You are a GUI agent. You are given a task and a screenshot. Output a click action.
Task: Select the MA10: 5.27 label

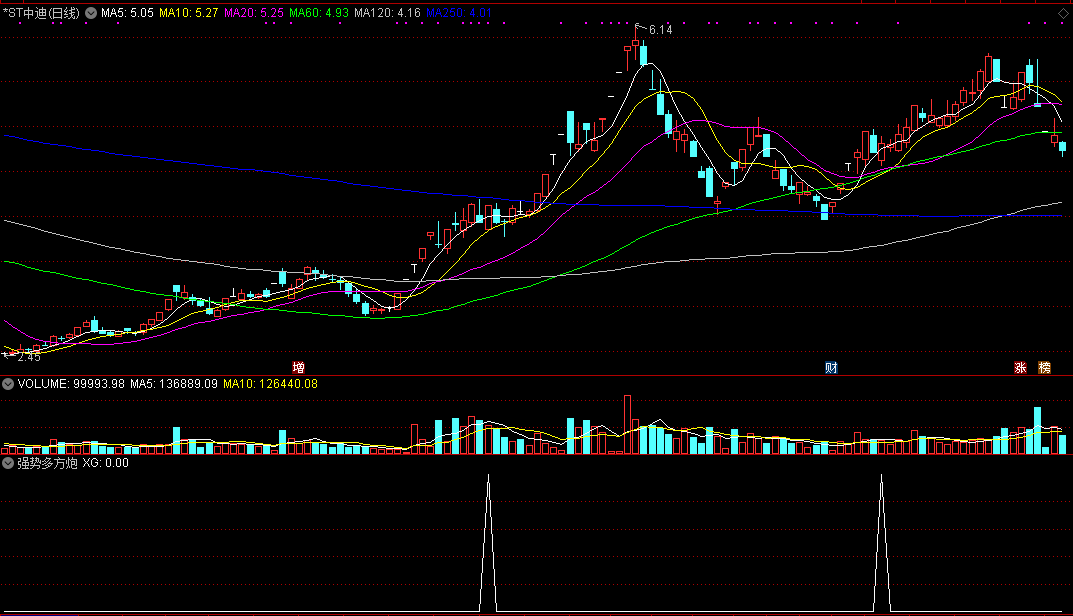click(189, 13)
